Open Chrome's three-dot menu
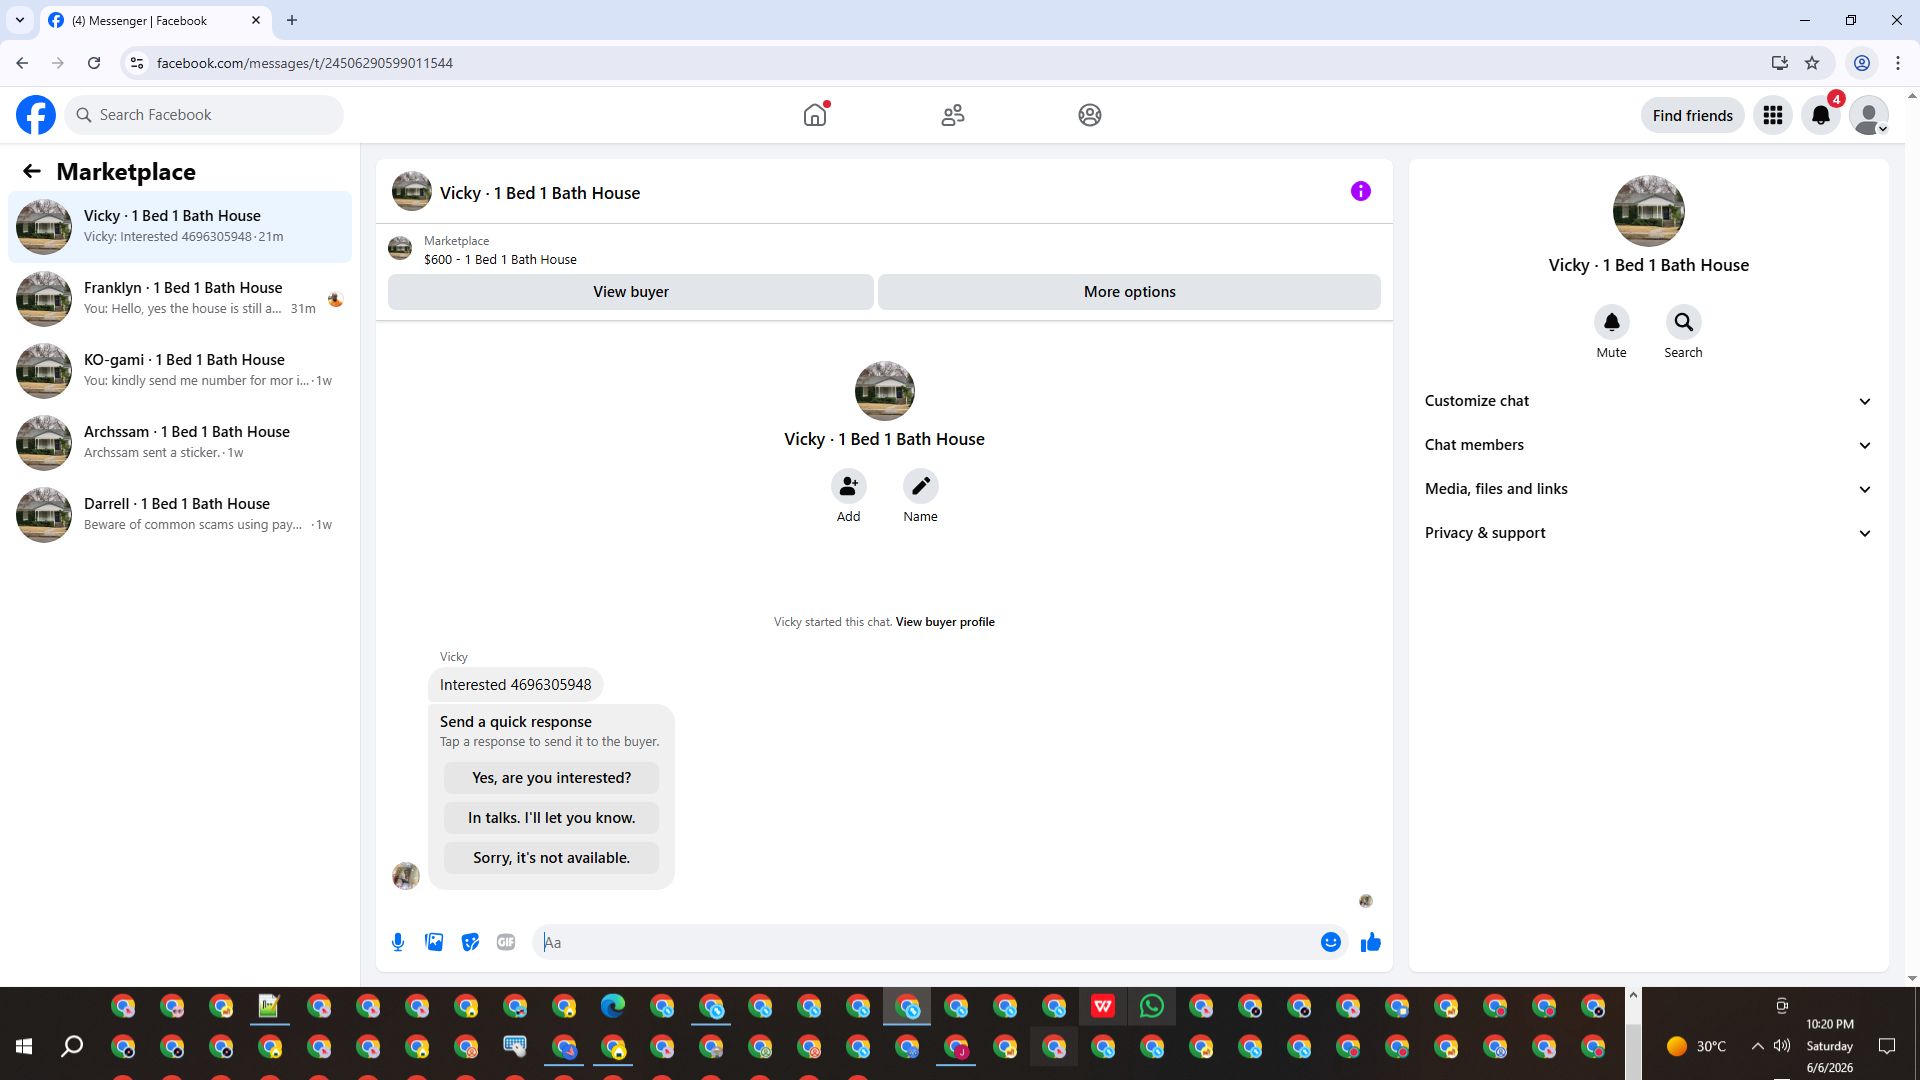This screenshot has height=1080, width=1920. pos(1898,63)
